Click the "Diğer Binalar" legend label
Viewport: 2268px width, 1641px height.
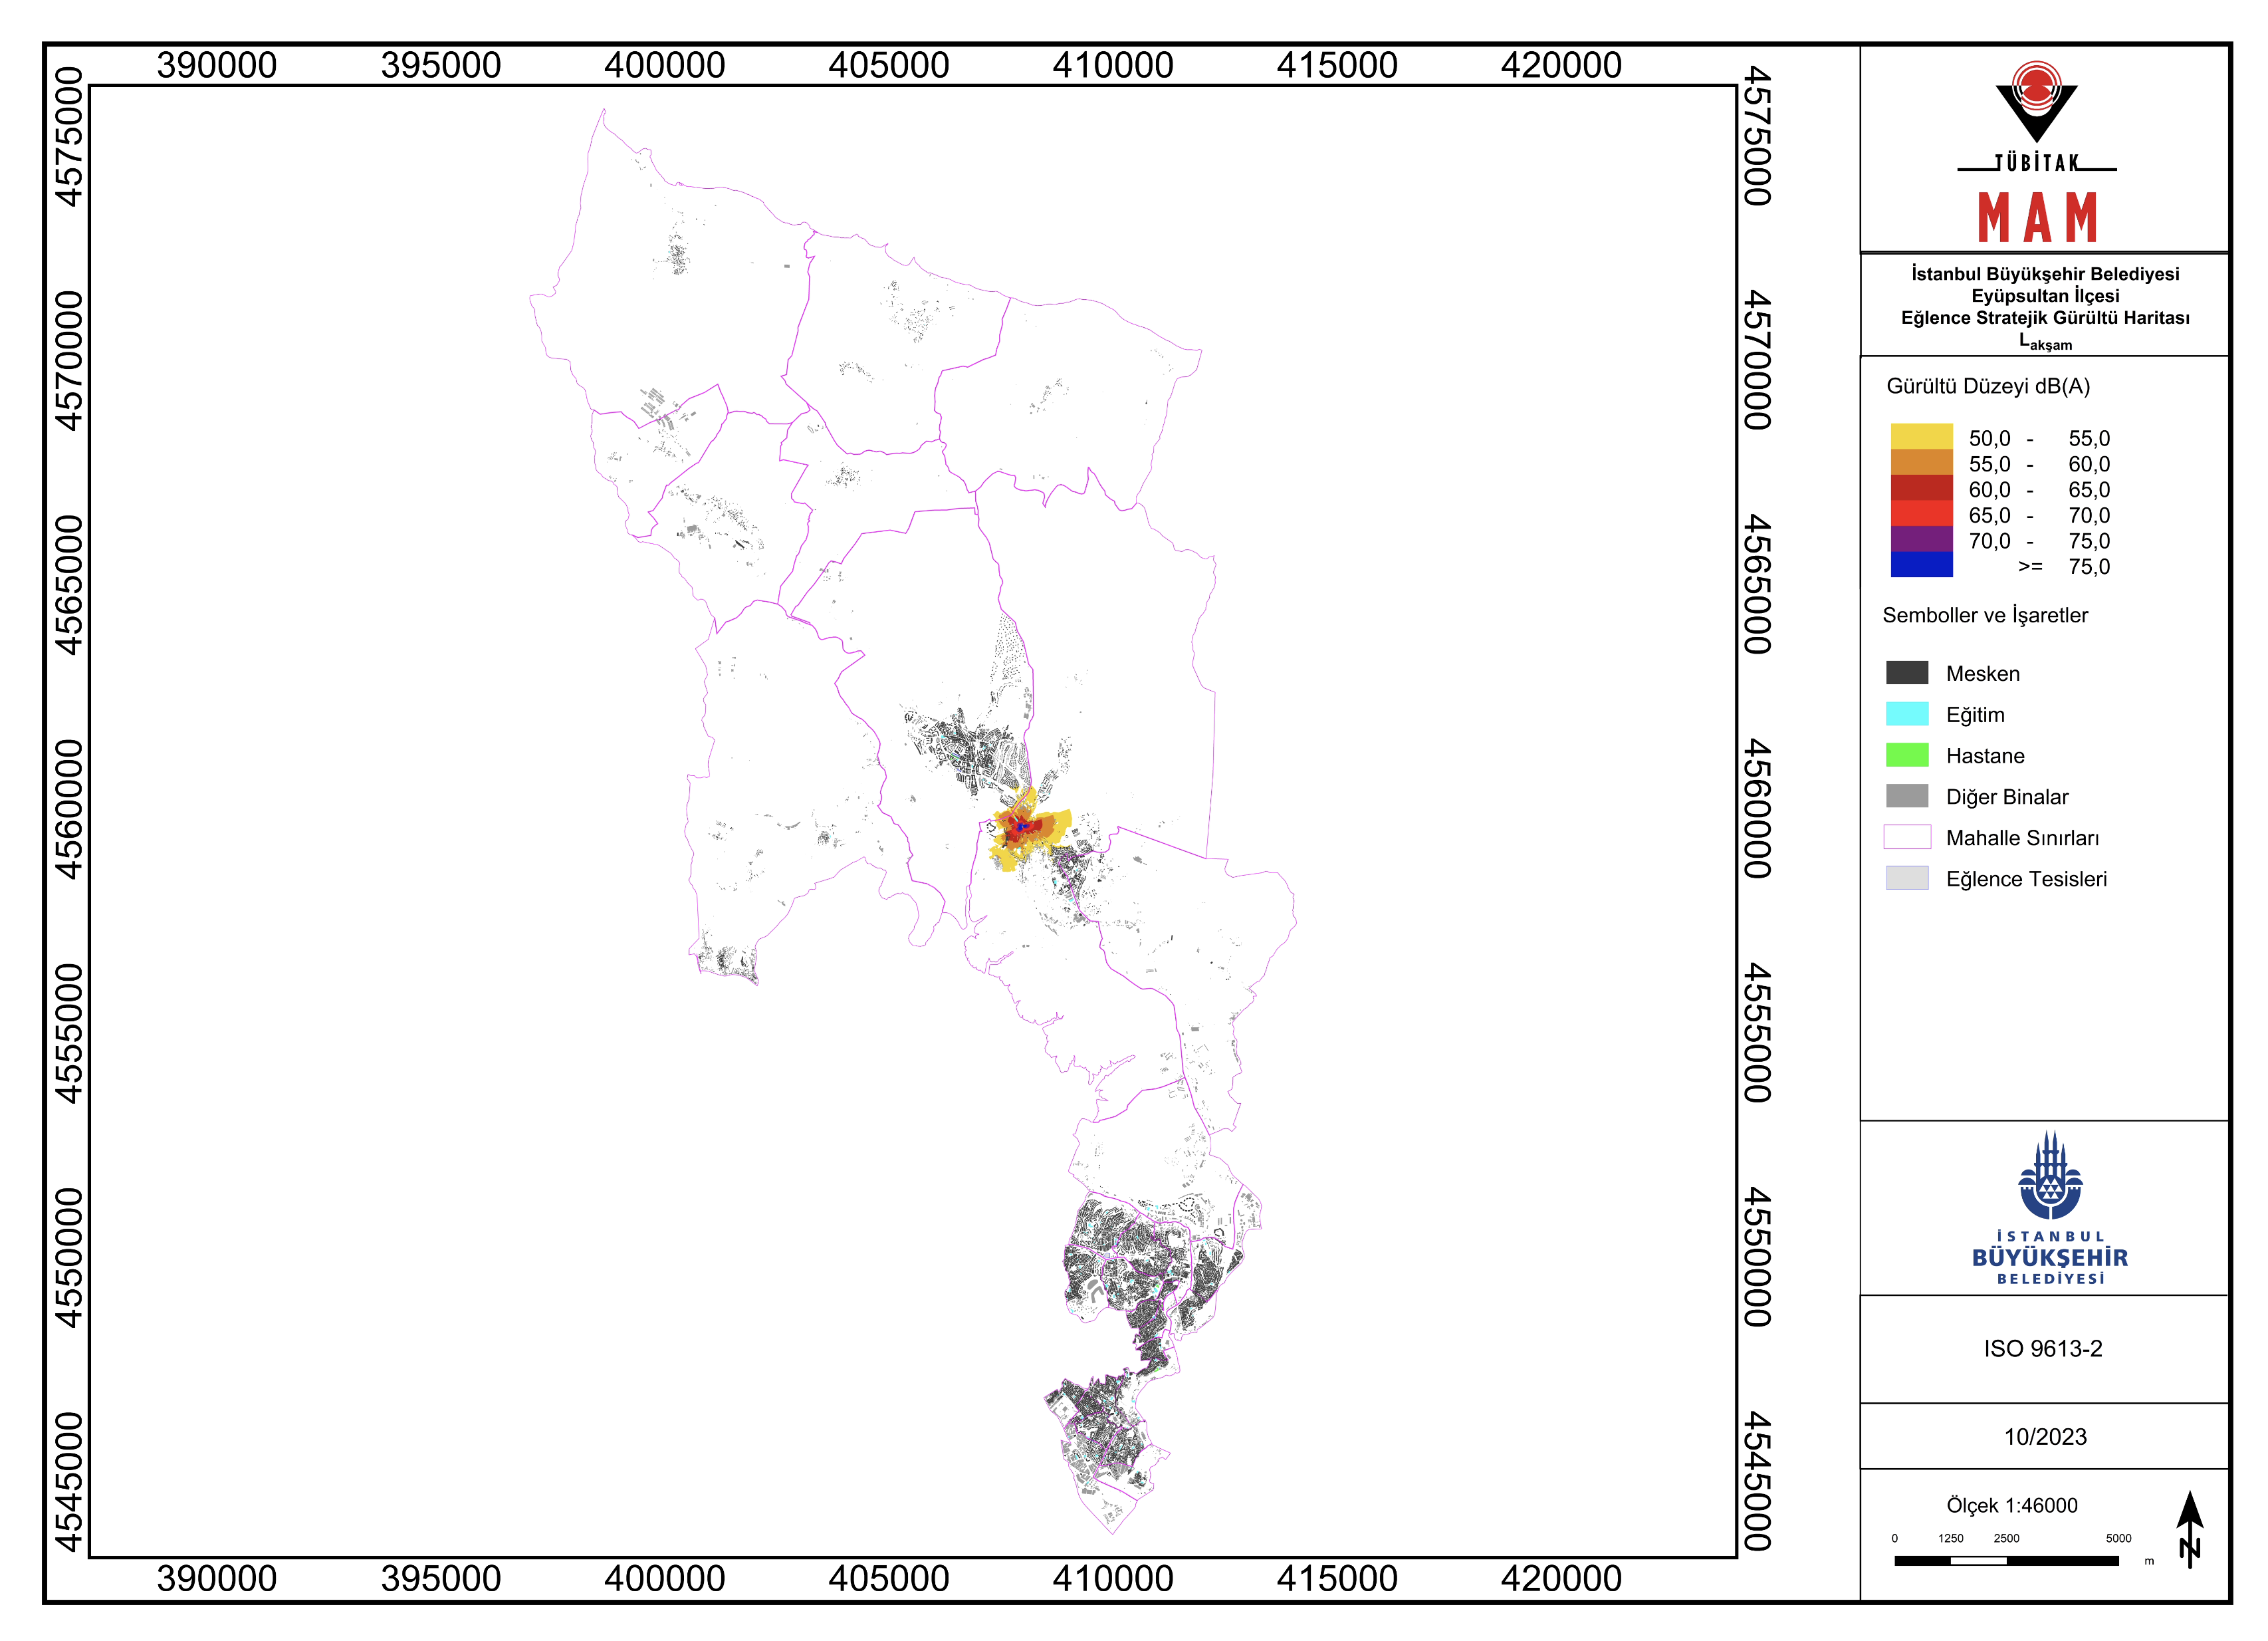point(2007,797)
